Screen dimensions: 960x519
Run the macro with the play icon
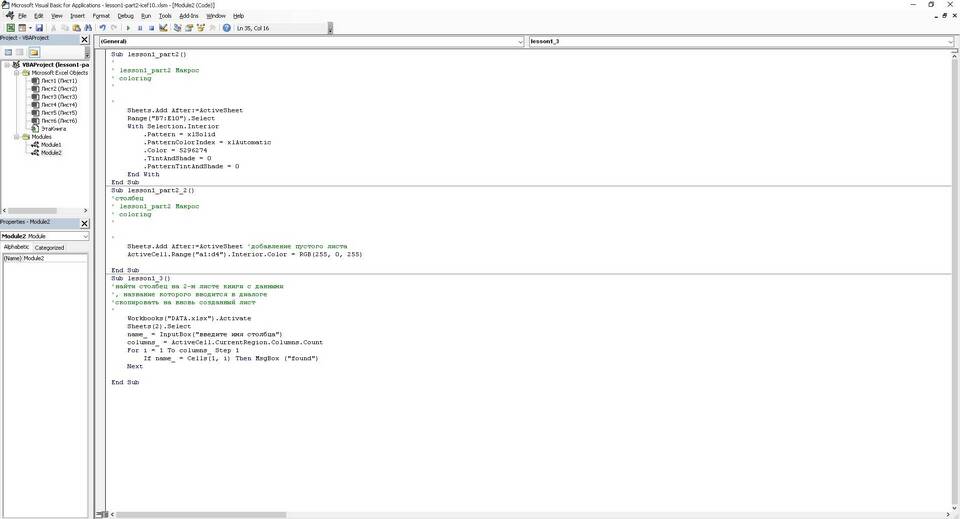click(x=127, y=28)
